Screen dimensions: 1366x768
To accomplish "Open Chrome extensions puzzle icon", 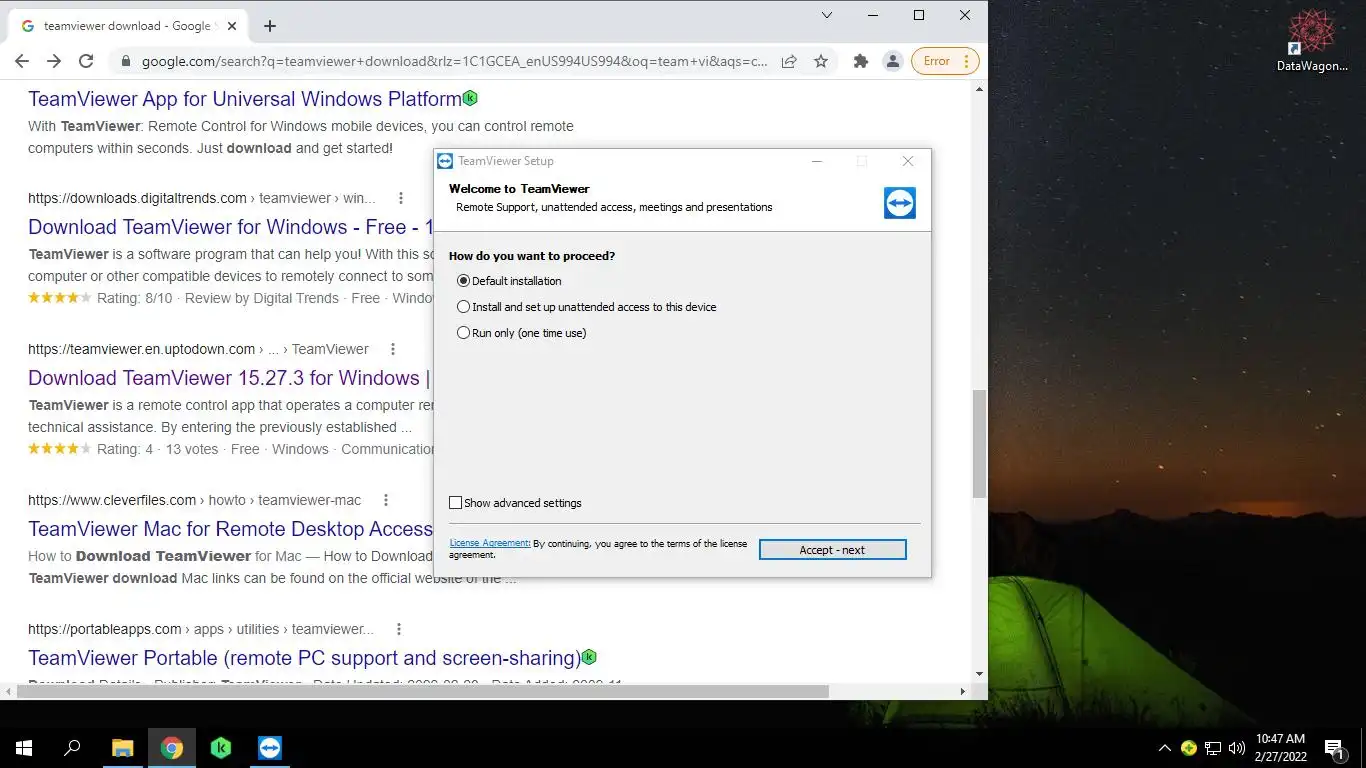I will (860, 61).
